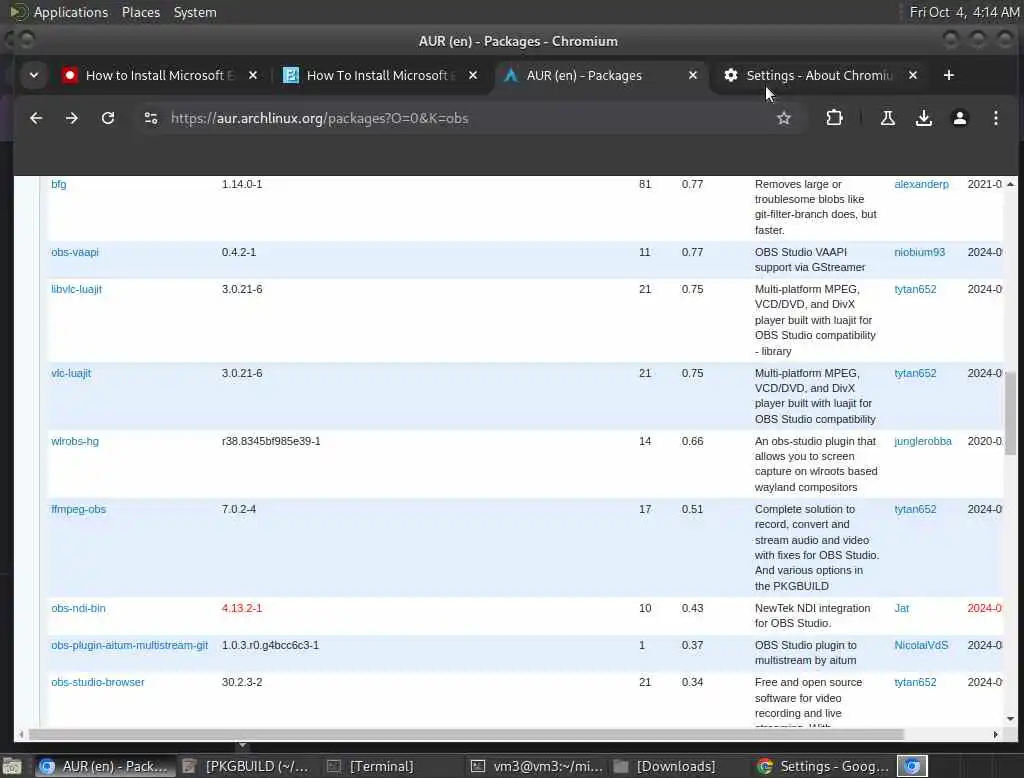Bookmark this page with the star icon

(x=784, y=118)
